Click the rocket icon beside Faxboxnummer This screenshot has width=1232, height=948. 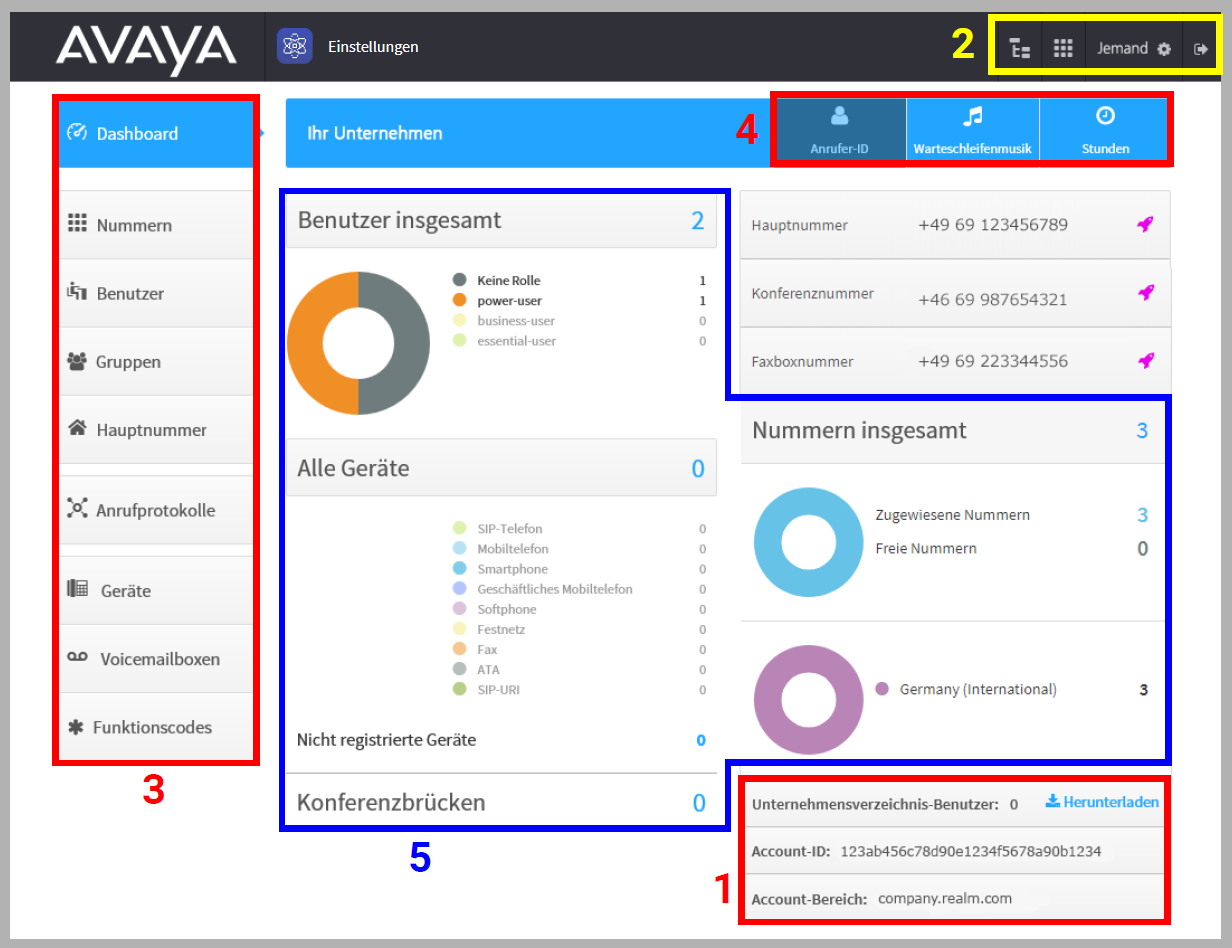(x=1145, y=360)
